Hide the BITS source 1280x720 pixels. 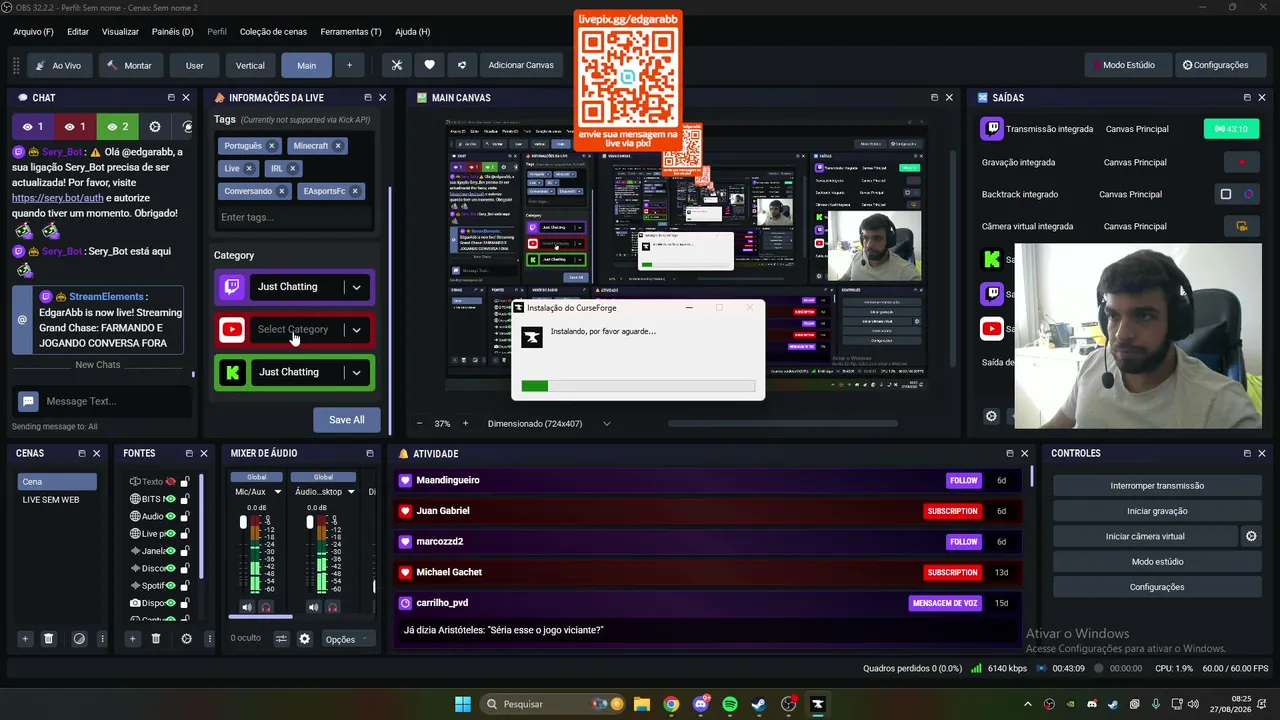tap(171, 499)
